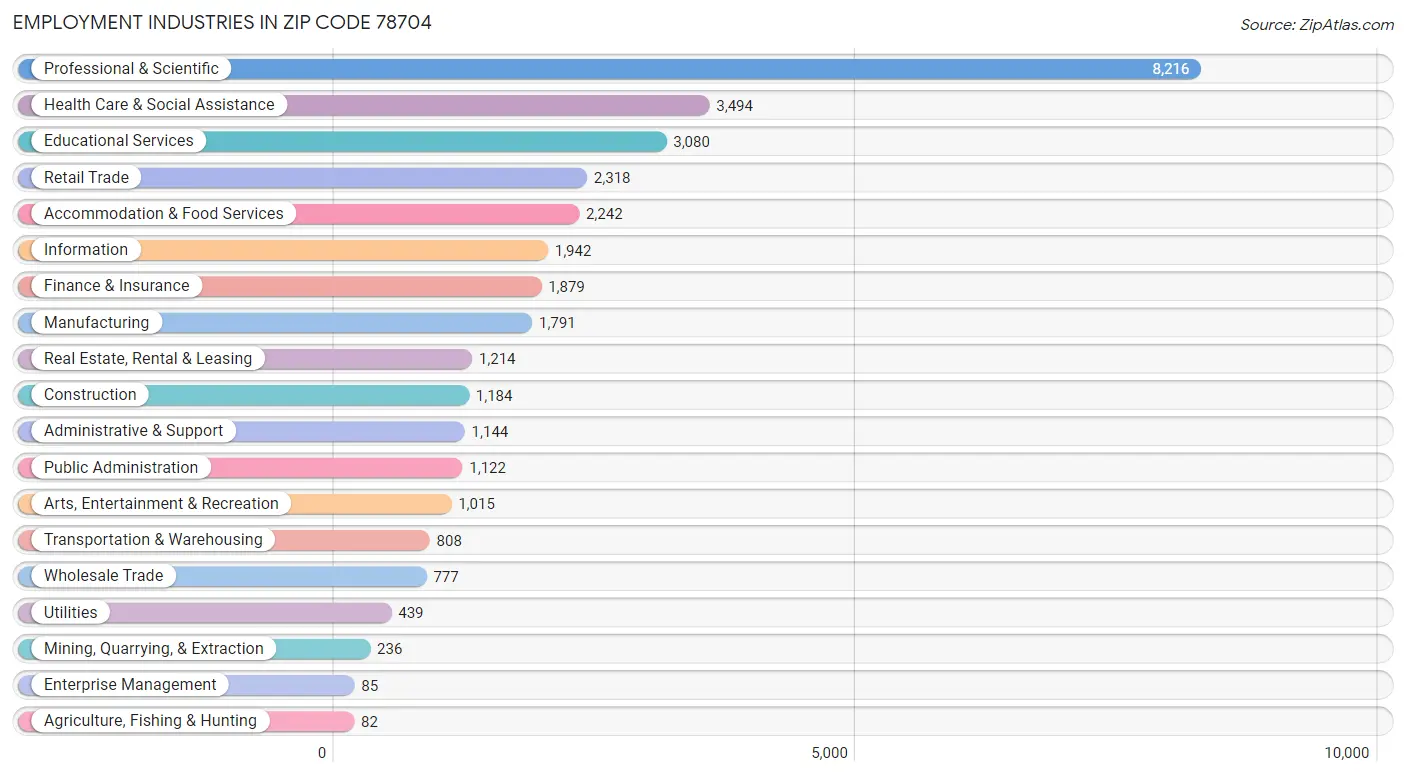Click the Administrative & Support label
The height and width of the screenshot is (776, 1406).
tap(134, 431)
